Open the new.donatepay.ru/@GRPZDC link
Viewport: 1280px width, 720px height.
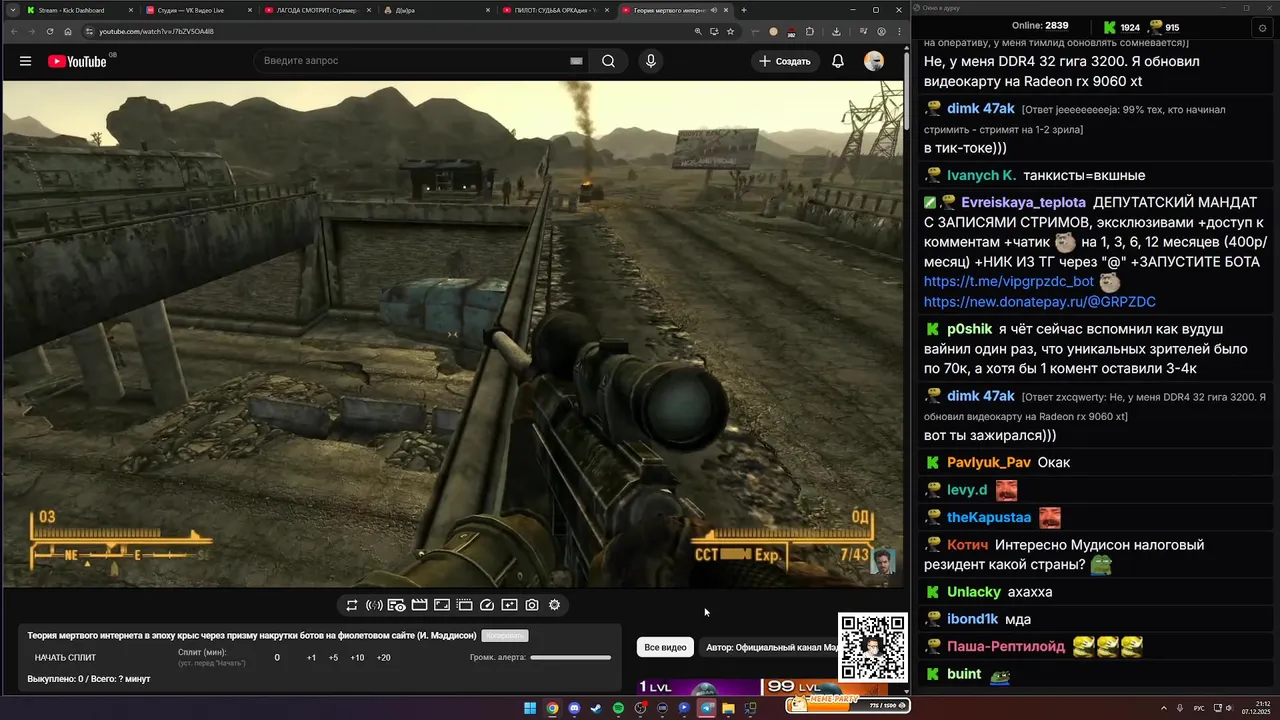(x=1040, y=302)
